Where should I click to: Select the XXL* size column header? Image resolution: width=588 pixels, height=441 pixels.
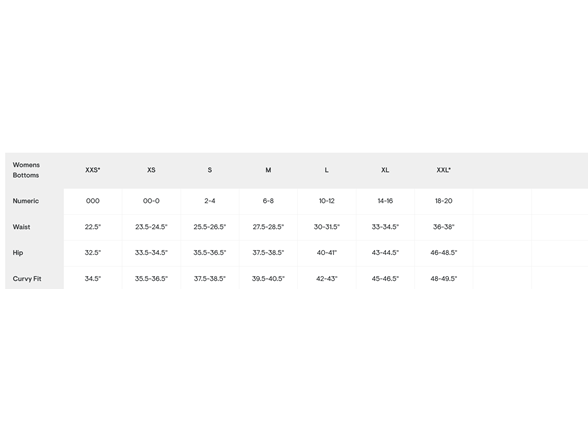click(444, 170)
